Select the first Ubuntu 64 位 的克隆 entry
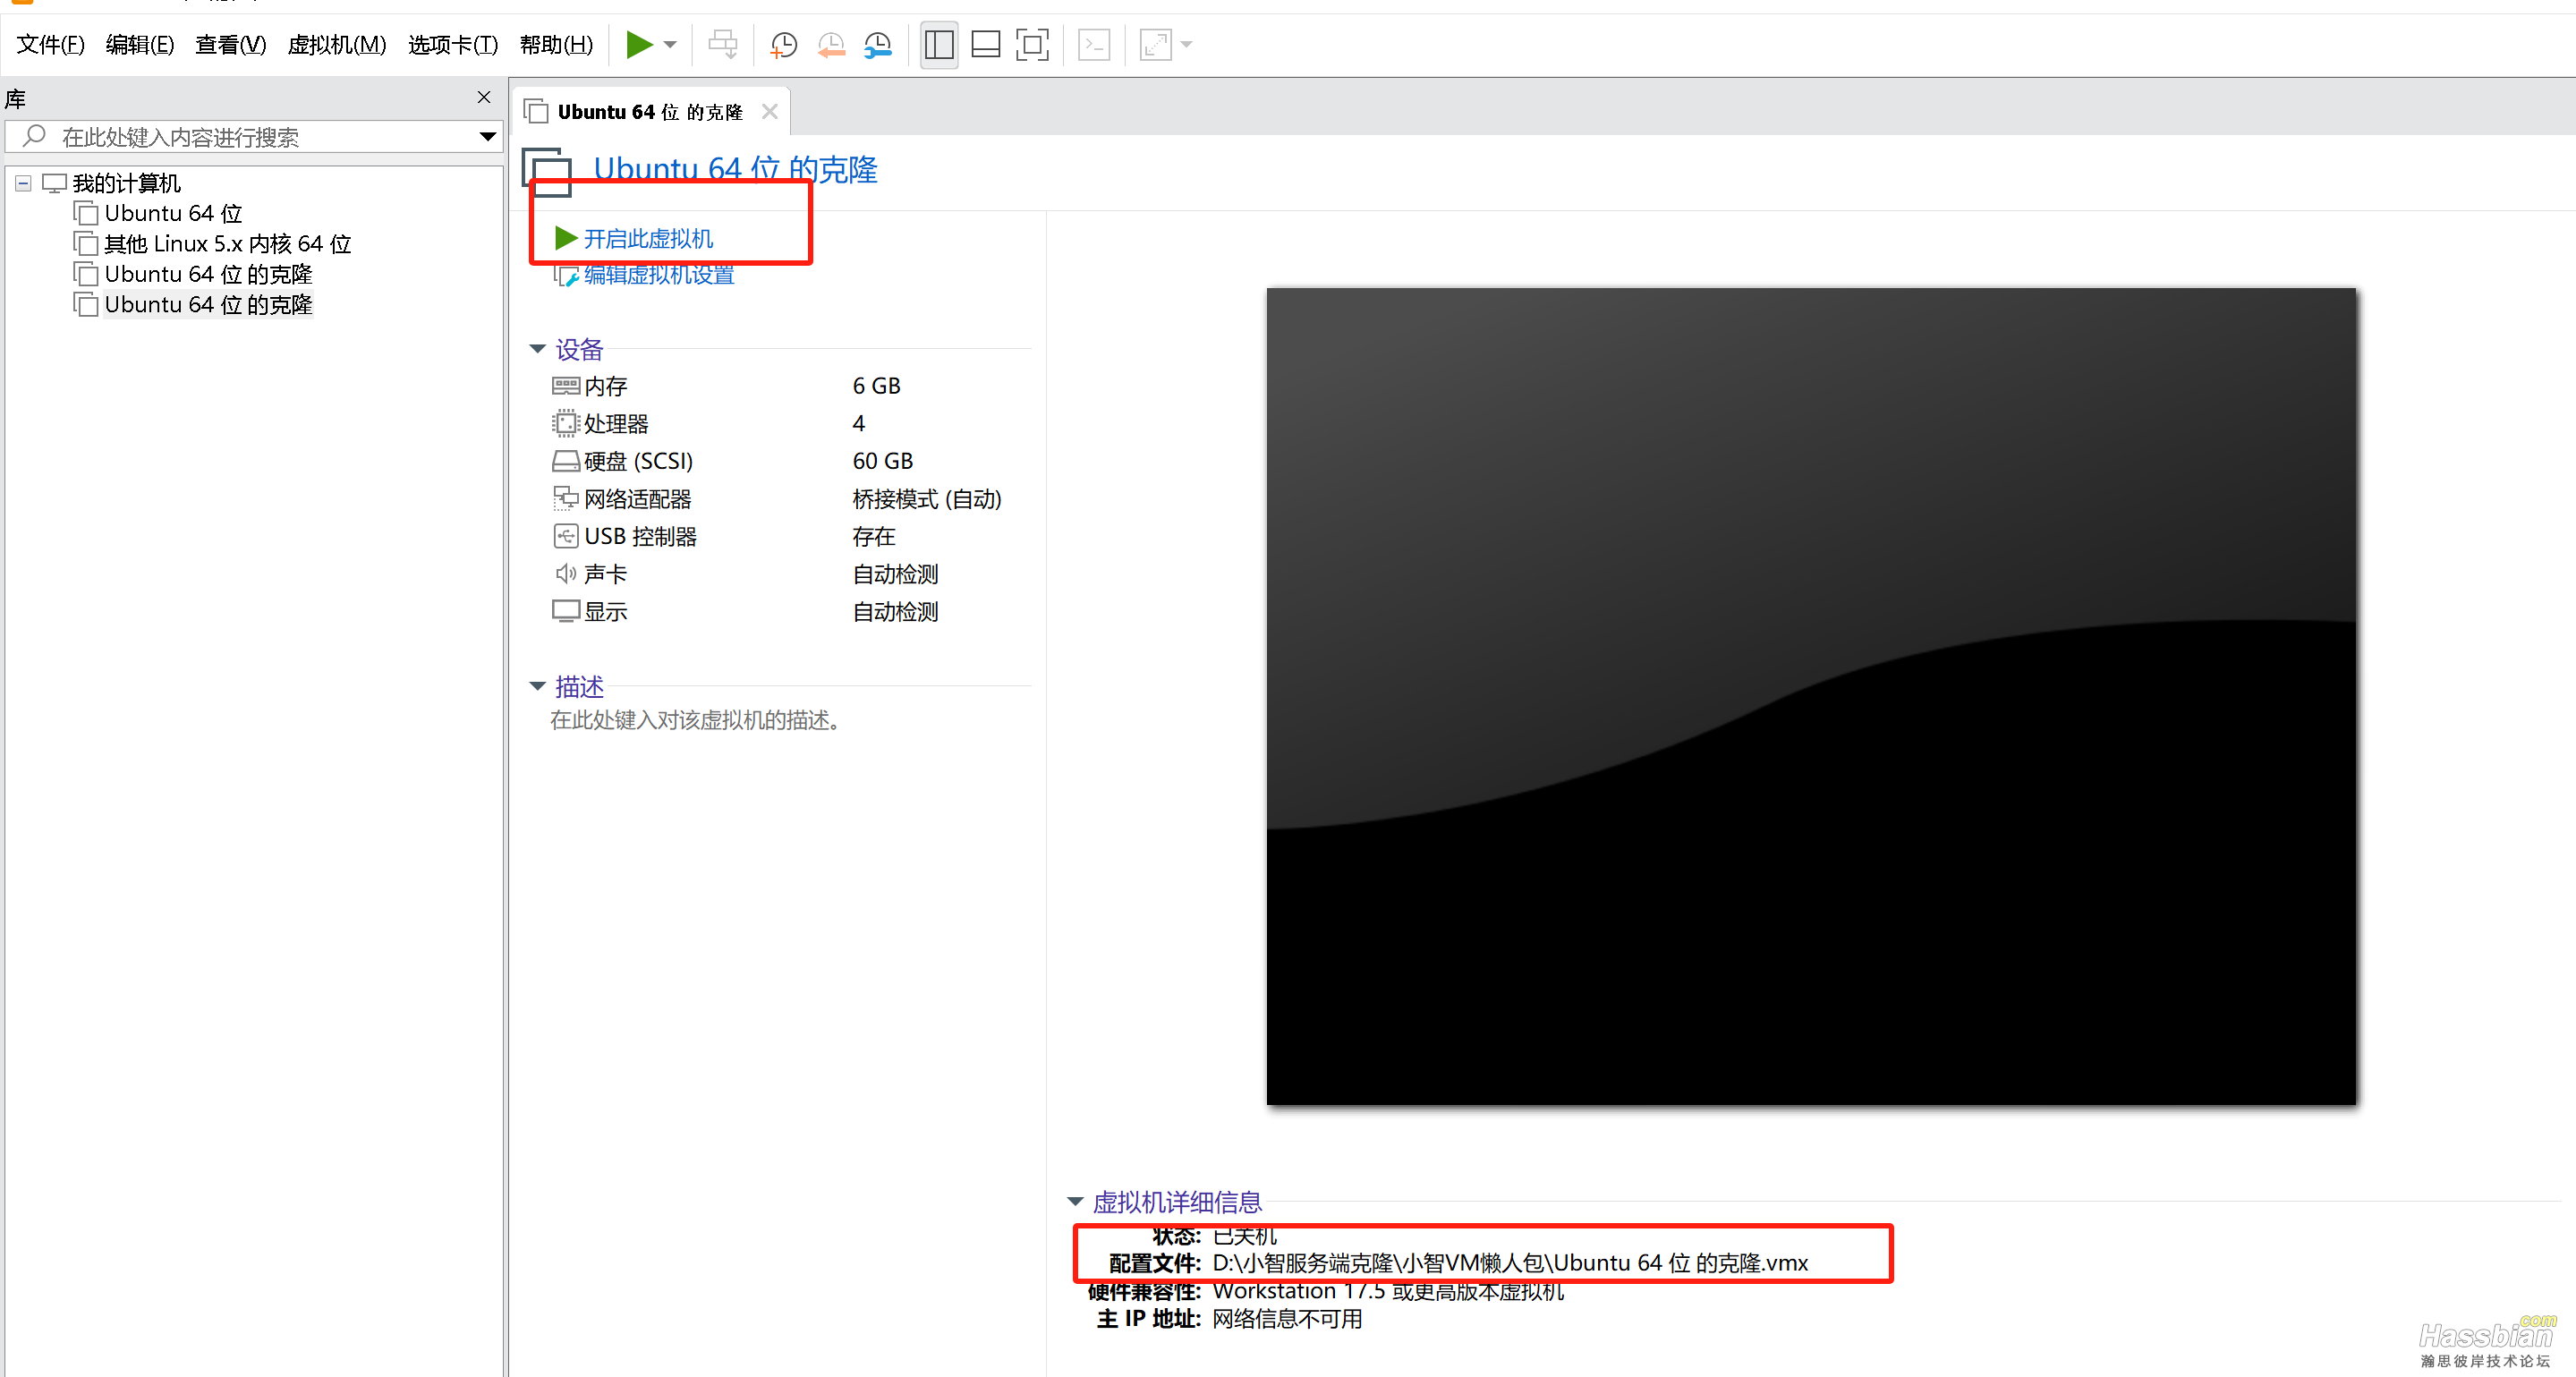The height and width of the screenshot is (1377, 2576). (208, 274)
